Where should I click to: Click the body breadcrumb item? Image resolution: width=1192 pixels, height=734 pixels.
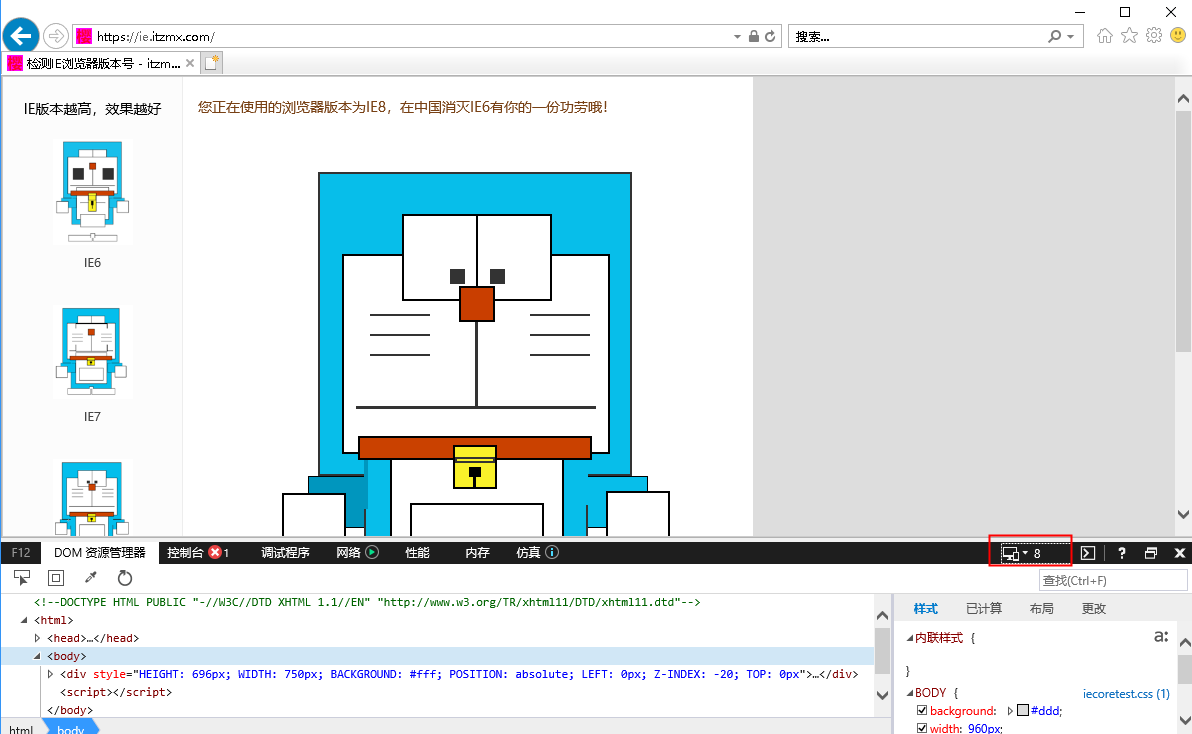point(71,729)
